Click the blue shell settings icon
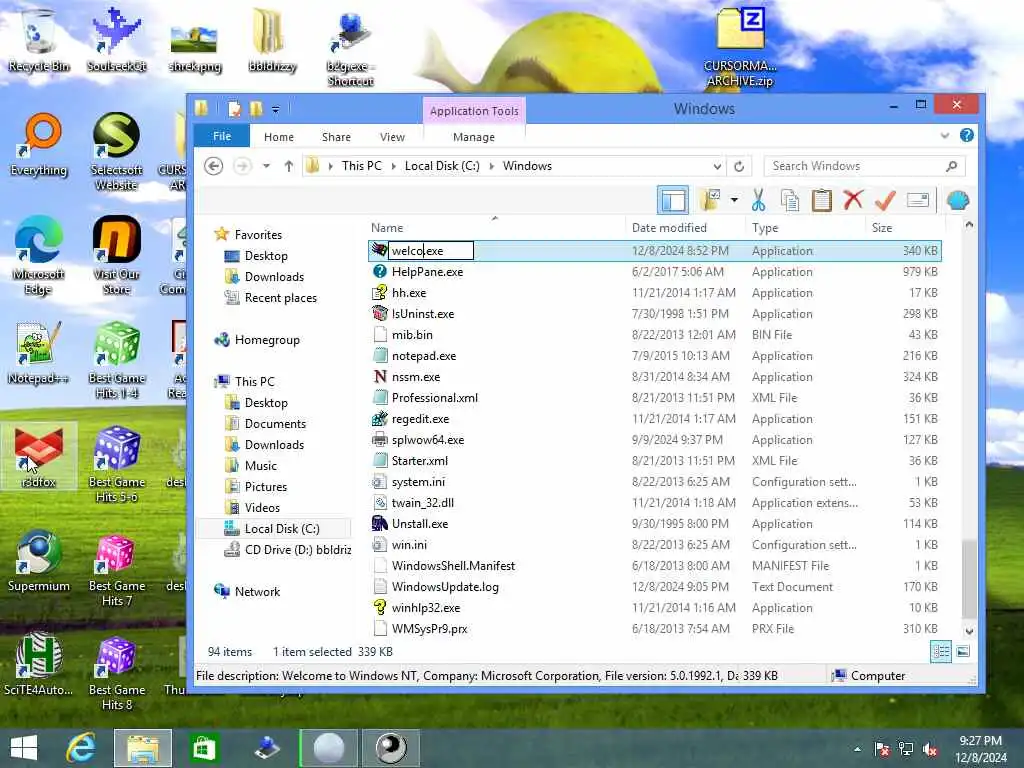Viewport: 1024px width, 768px height. click(957, 200)
